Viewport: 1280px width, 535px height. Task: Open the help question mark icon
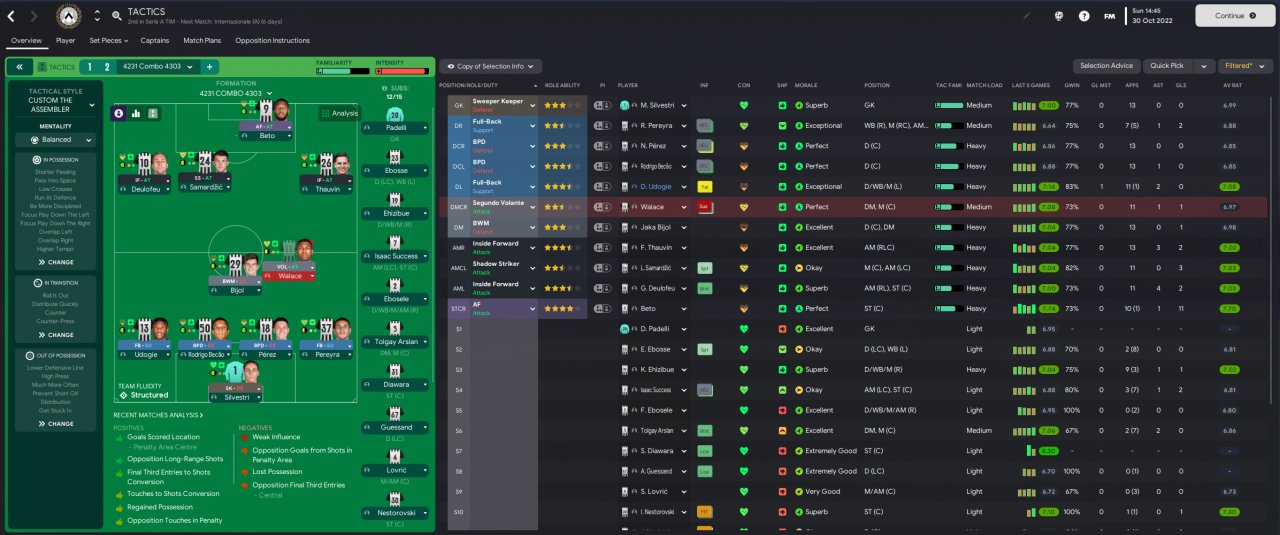point(1084,16)
